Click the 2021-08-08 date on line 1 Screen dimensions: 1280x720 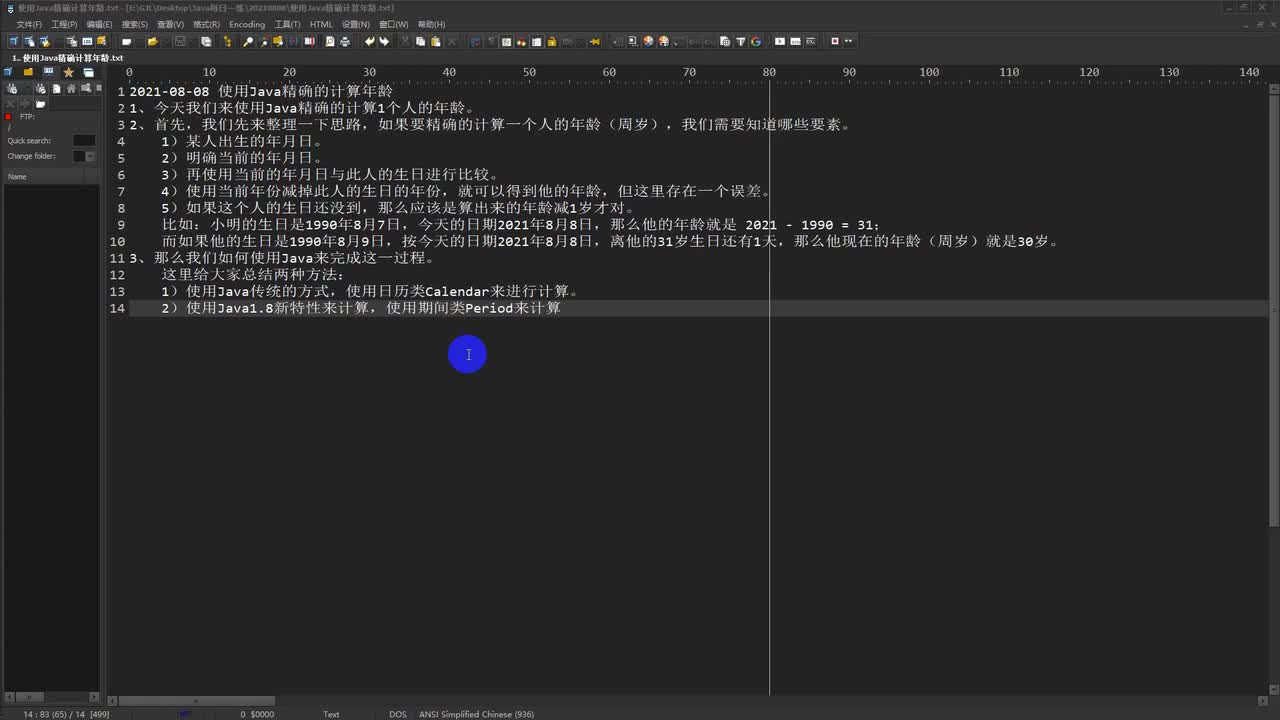169,91
